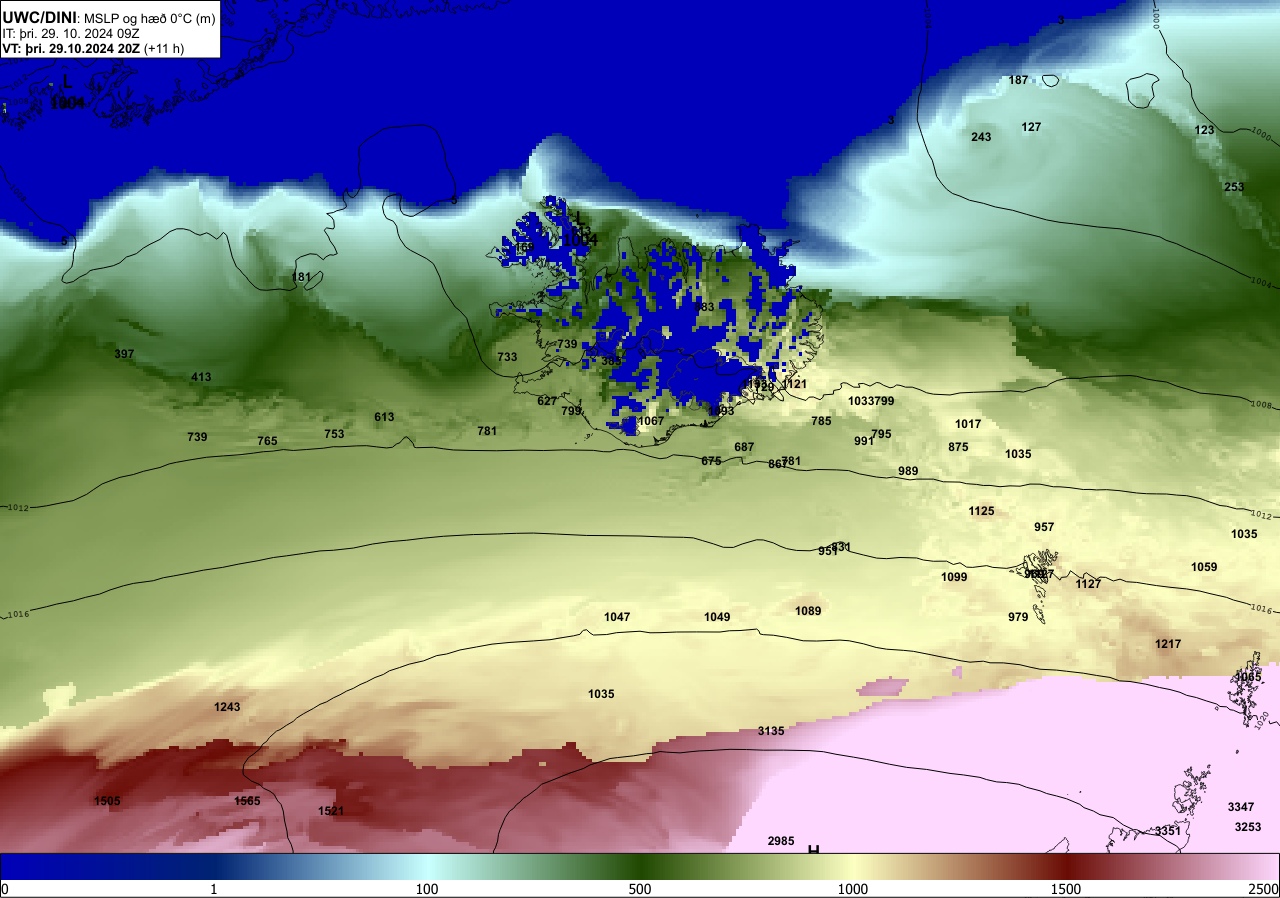Click the 500 label on the color scale

tap(640, 889)
